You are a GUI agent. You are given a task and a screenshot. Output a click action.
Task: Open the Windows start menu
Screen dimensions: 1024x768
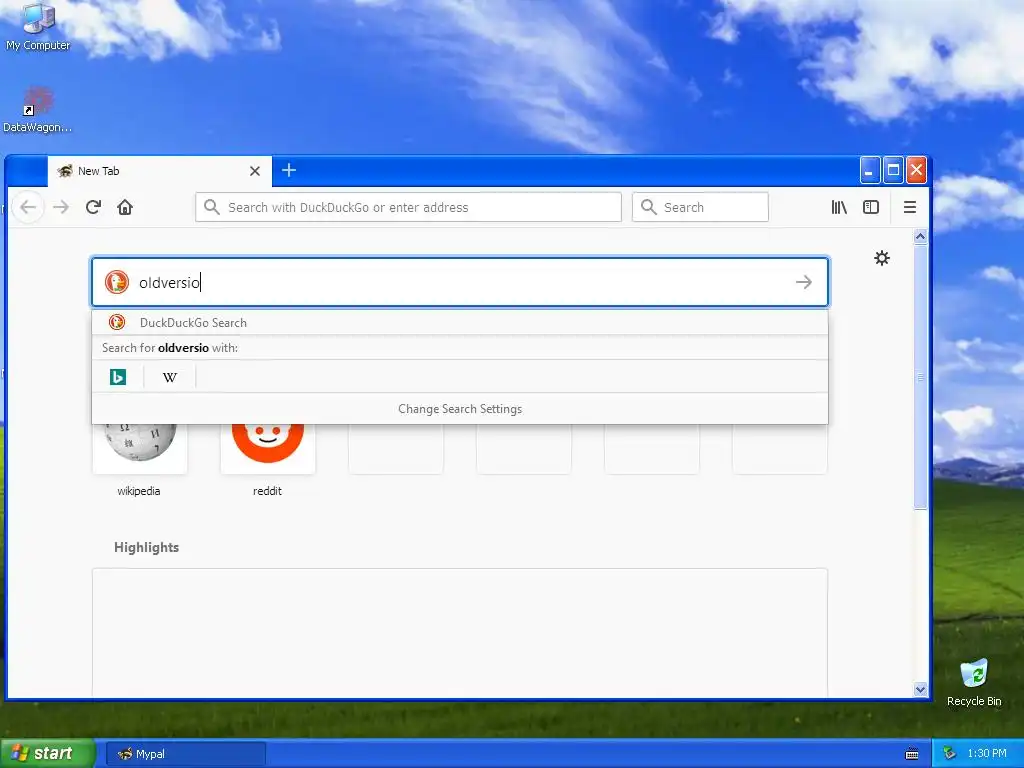(x=47, y=753)
